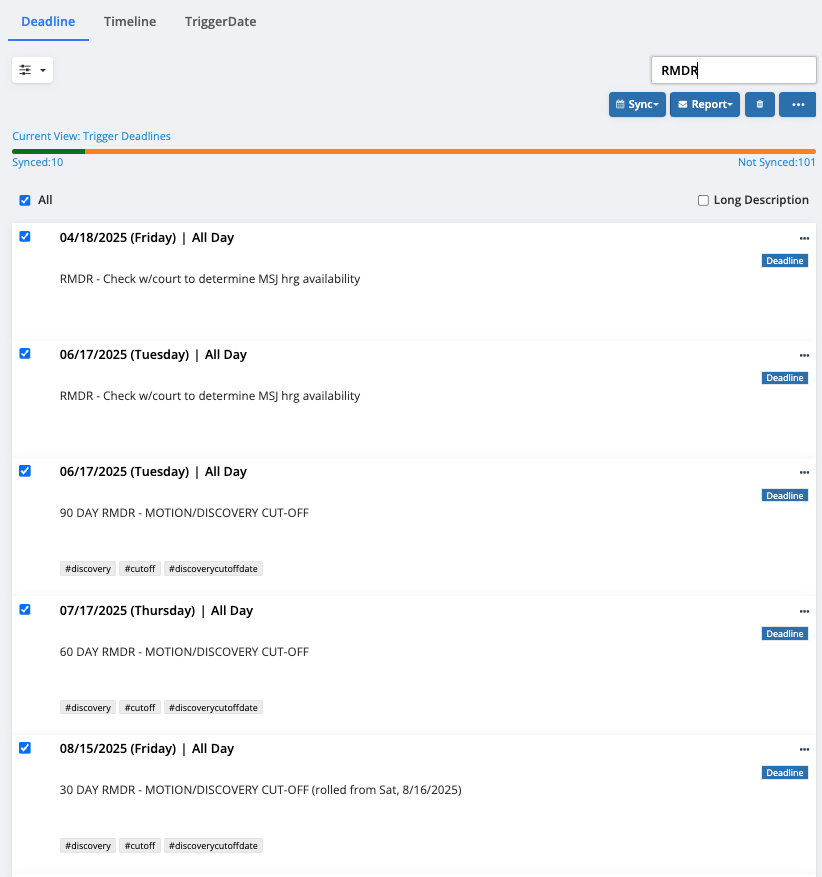
Task: Click #cutoff tag under 90 DAY RMDR
Action: click(140, 569)
